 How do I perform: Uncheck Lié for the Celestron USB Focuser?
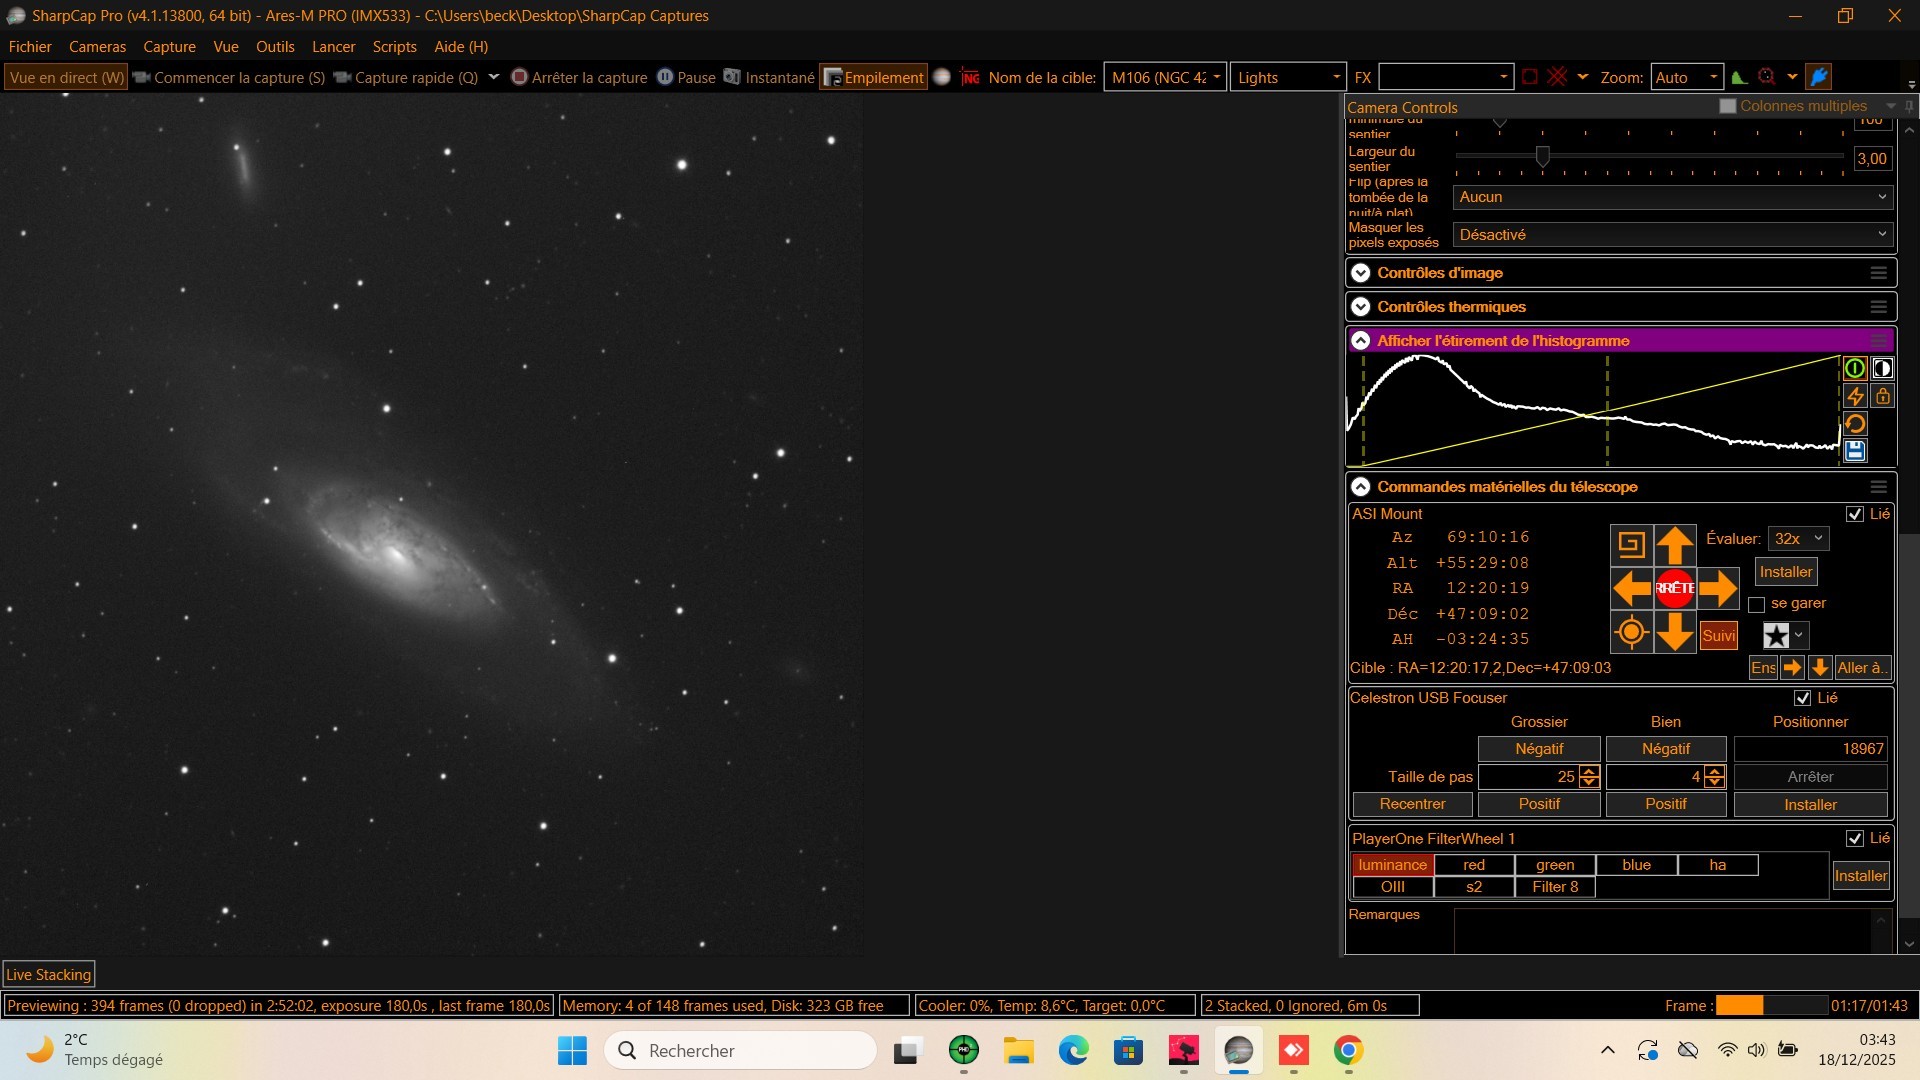[x=1802, y=698]
